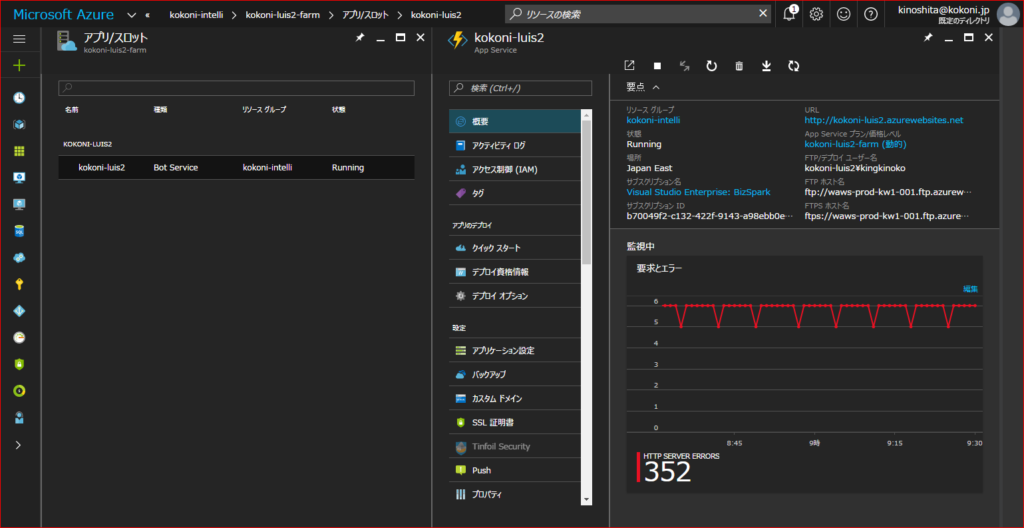Open アクティビティ ログ menu item
The height and width of the screenshot is (528, 1024).
coord(515,146)
